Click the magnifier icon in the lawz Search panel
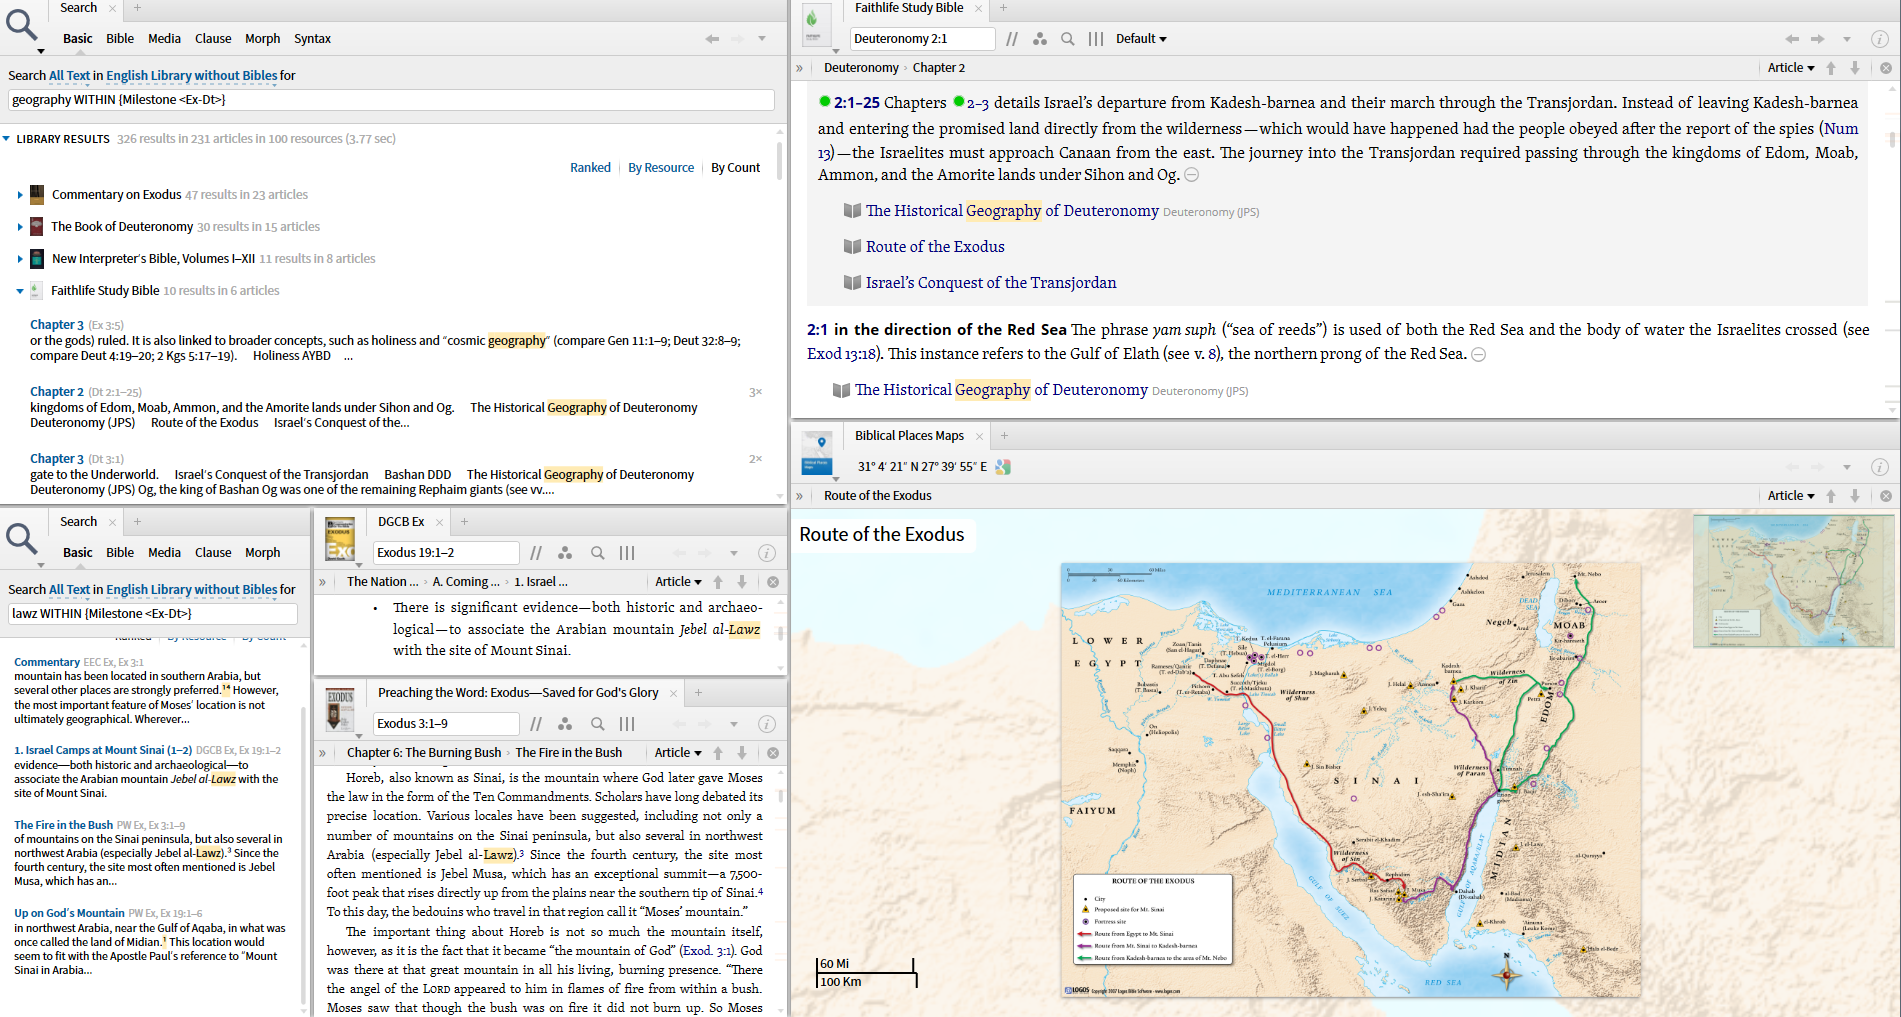The width and height of the screenshot is (1901, 1017). coord(22,538)
